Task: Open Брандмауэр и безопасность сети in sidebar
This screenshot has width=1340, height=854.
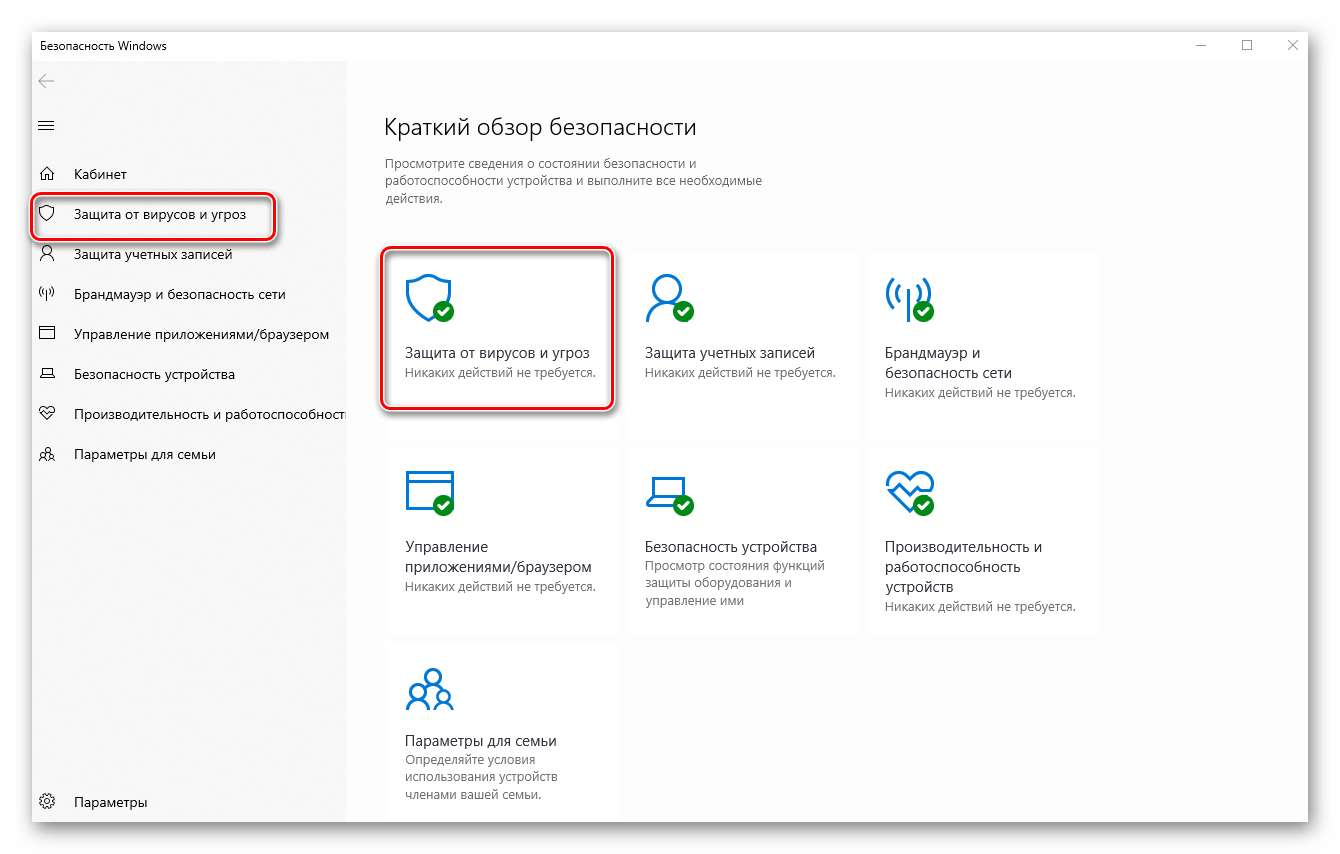Action: point(180,294)
